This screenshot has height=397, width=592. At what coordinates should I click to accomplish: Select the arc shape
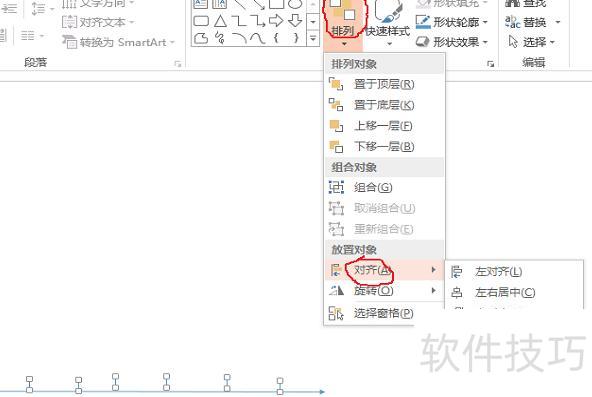(x=239, y=38)
